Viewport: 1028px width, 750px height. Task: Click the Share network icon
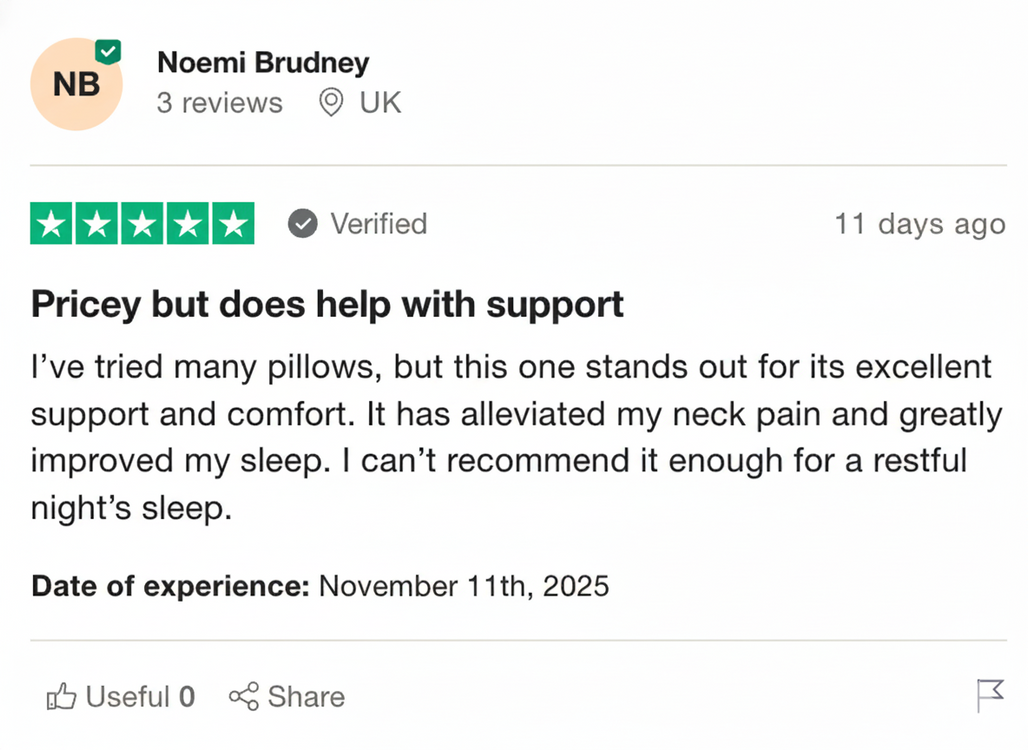244,696
